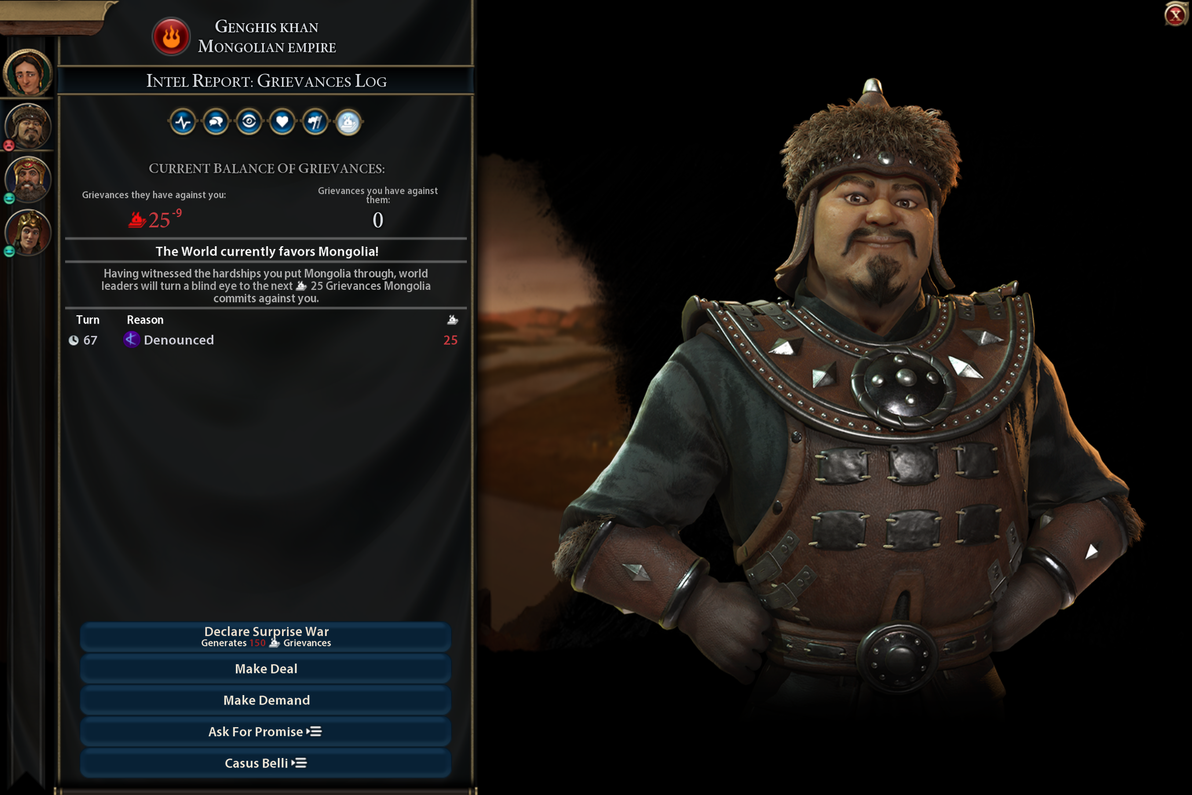Expand the Casus Belli options
The image size is (1192, 795).
coord(266,763)
